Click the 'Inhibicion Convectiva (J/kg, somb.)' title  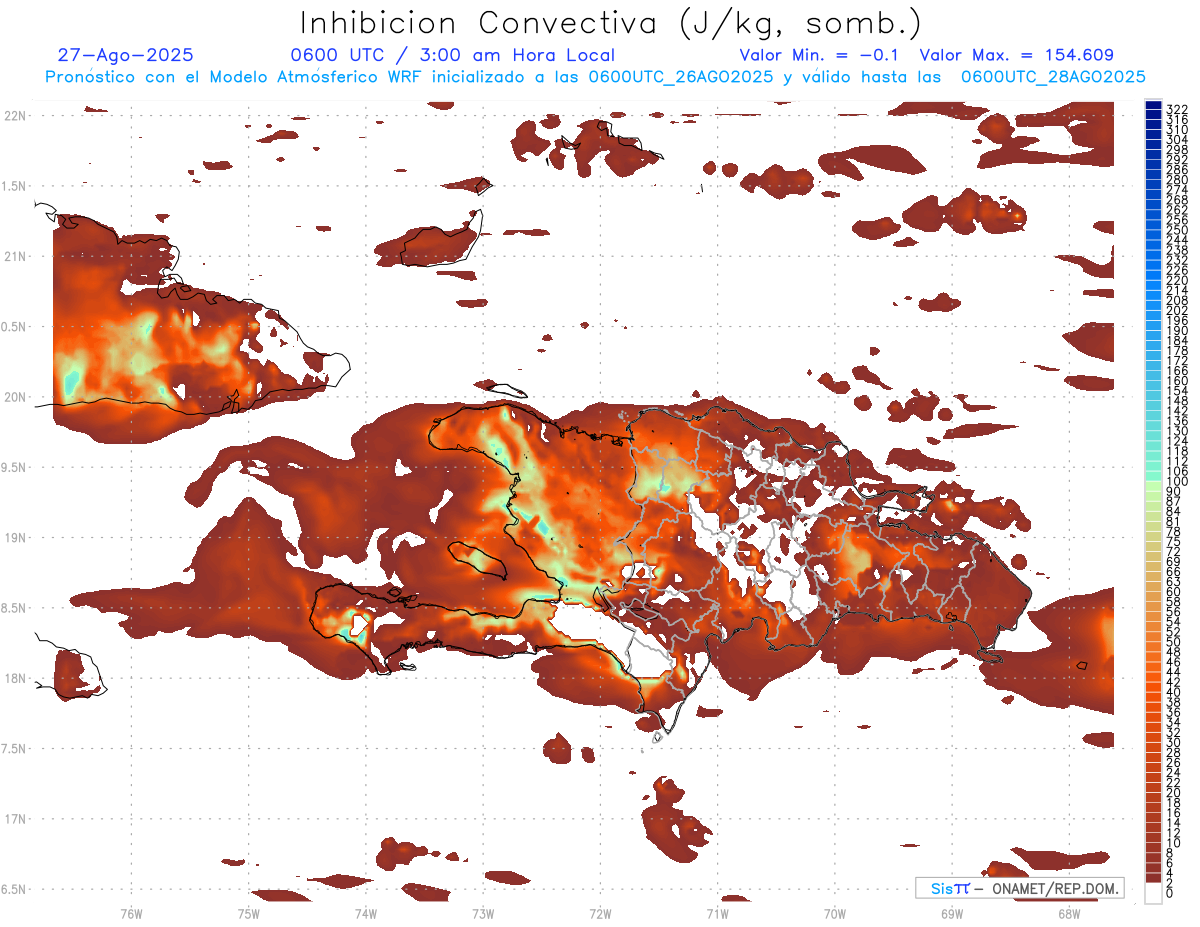click(x=611, y=24)
